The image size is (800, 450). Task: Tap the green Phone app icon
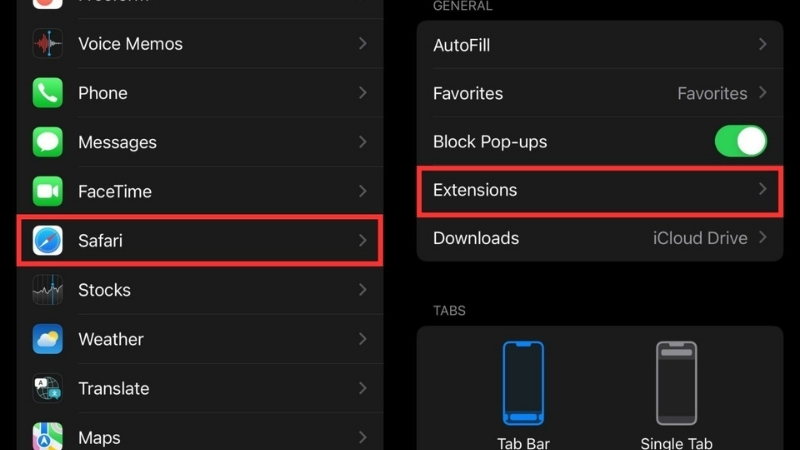pos(47,93)
